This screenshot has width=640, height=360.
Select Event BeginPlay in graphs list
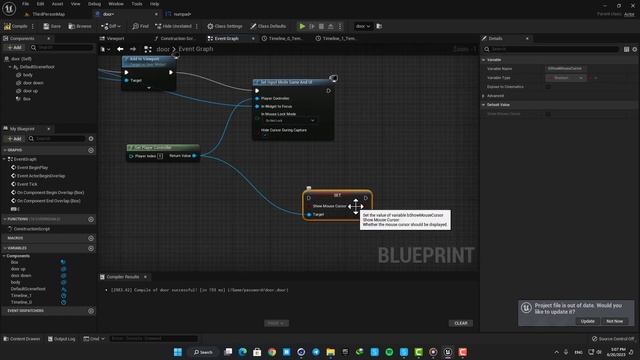(32, 168)
